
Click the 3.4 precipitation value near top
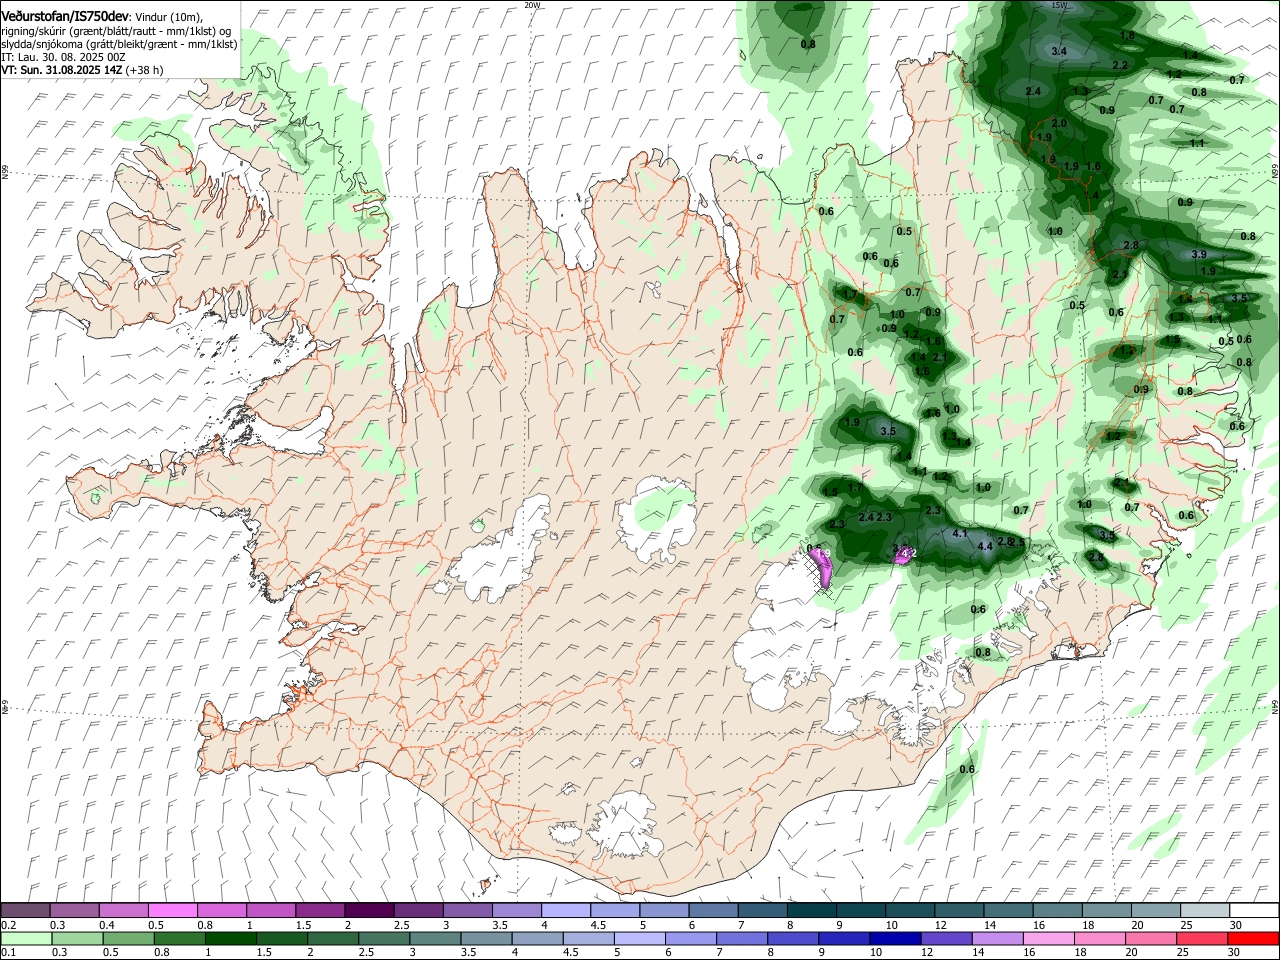coord(1060,51)
